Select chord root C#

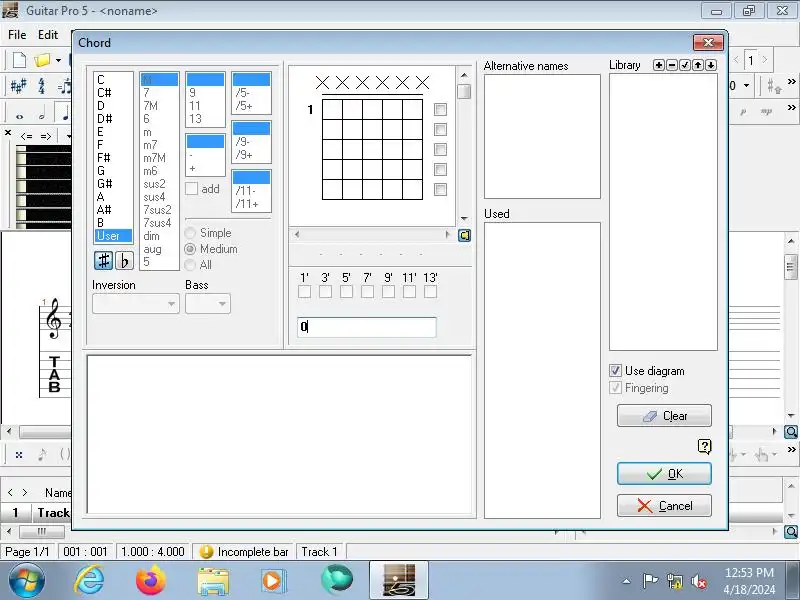[x=113, y=93]
